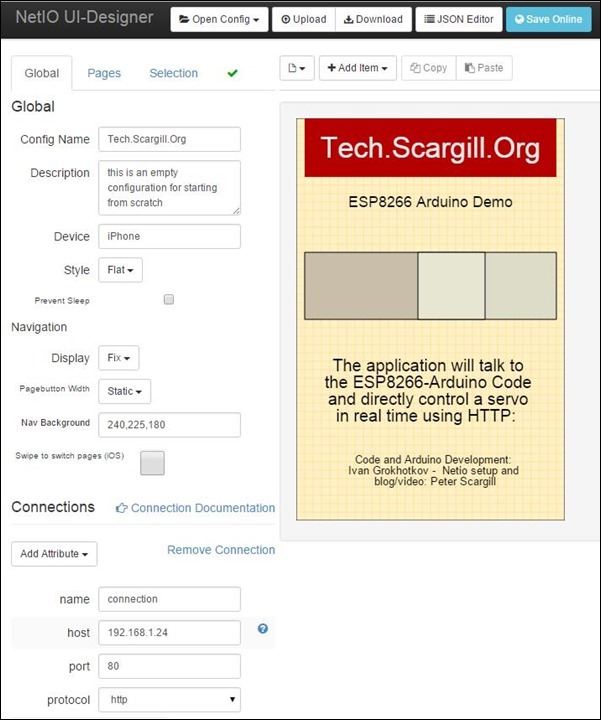Image resolution: width=601 pixels, height=720 pixels.
Task: Click the Remove Connection link
Action: coord(220,550)
